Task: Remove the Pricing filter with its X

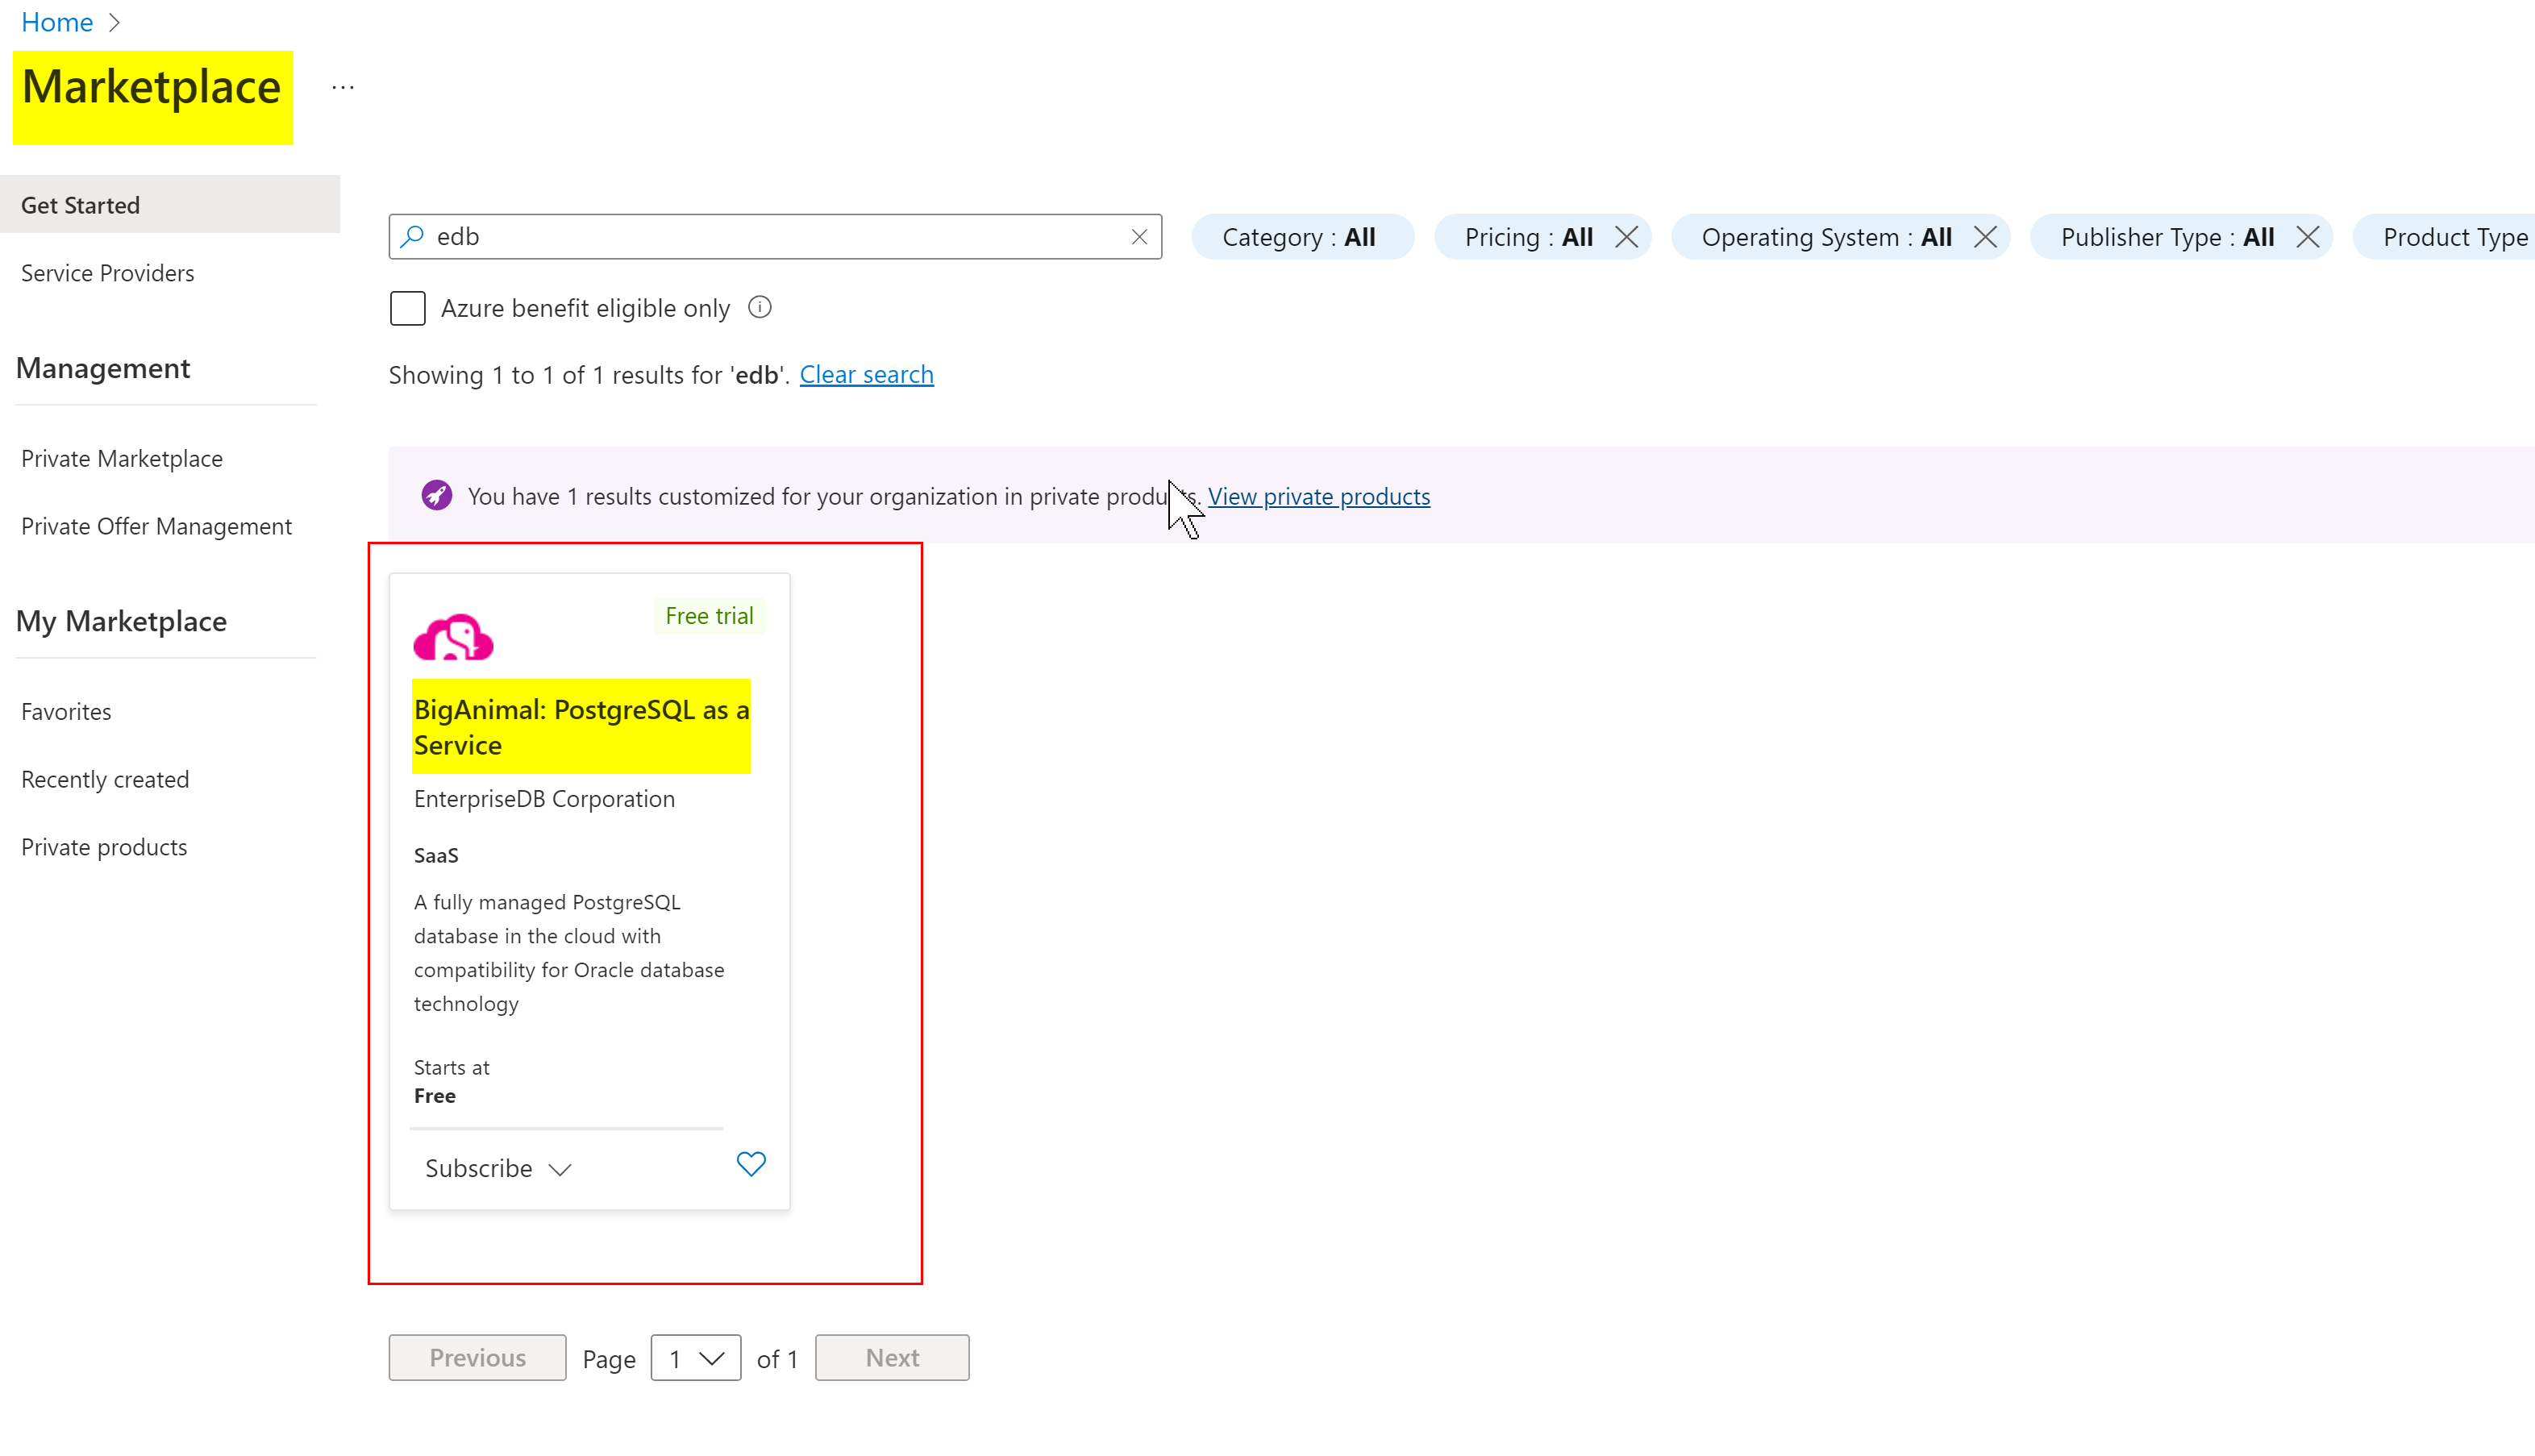Action: pyautogui.click(x=1626, y=237)
